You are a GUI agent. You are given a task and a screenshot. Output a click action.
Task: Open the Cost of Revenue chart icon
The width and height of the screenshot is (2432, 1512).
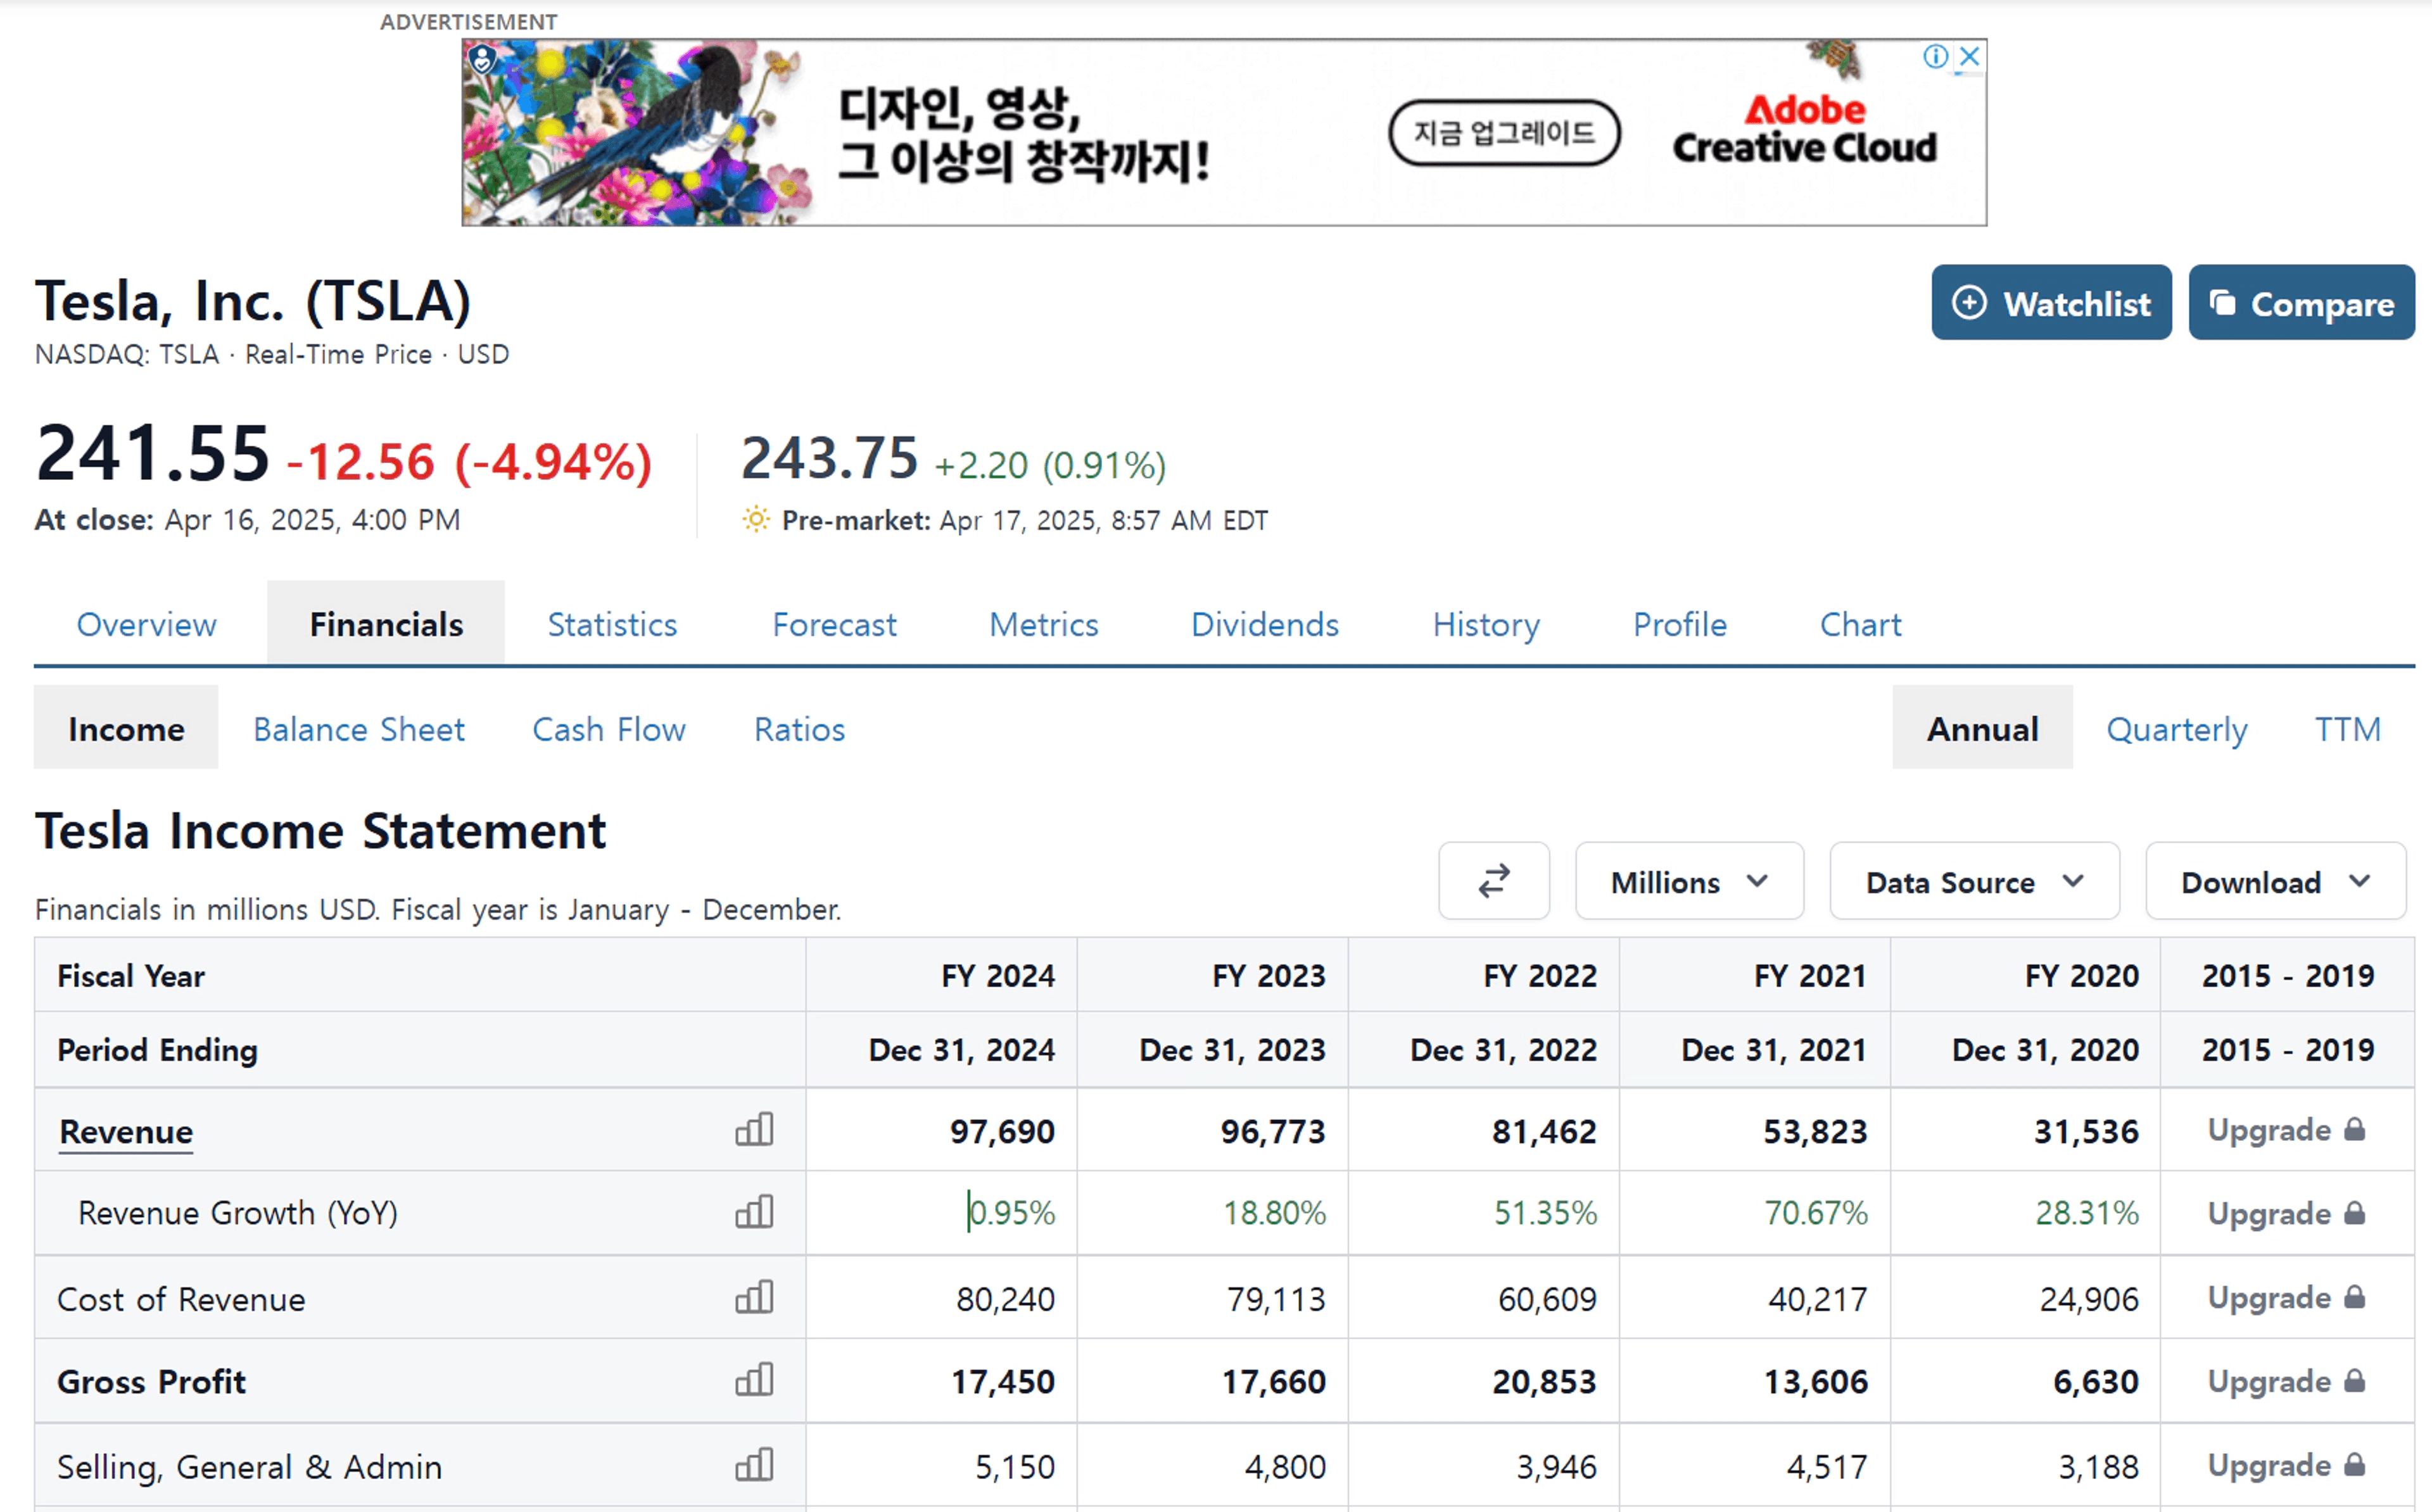point(754,1298)
